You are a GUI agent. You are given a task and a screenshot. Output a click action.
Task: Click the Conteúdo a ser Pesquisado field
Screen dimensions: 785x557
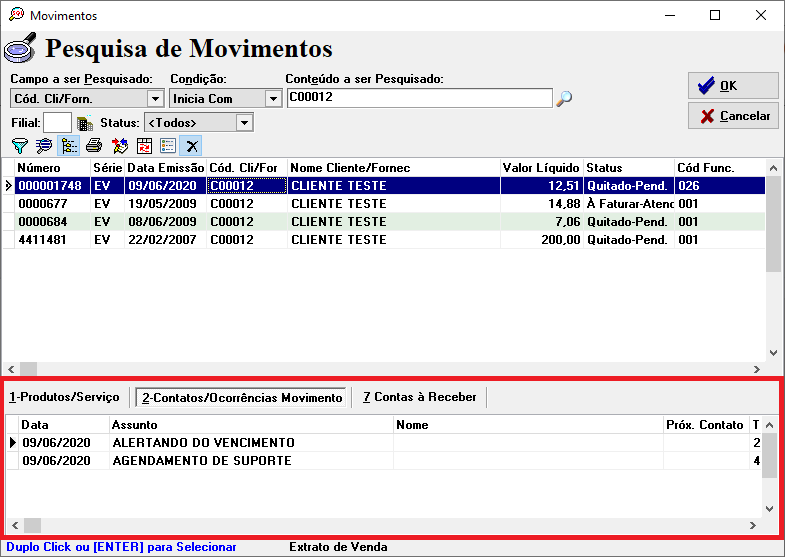[x=420, y=98]
